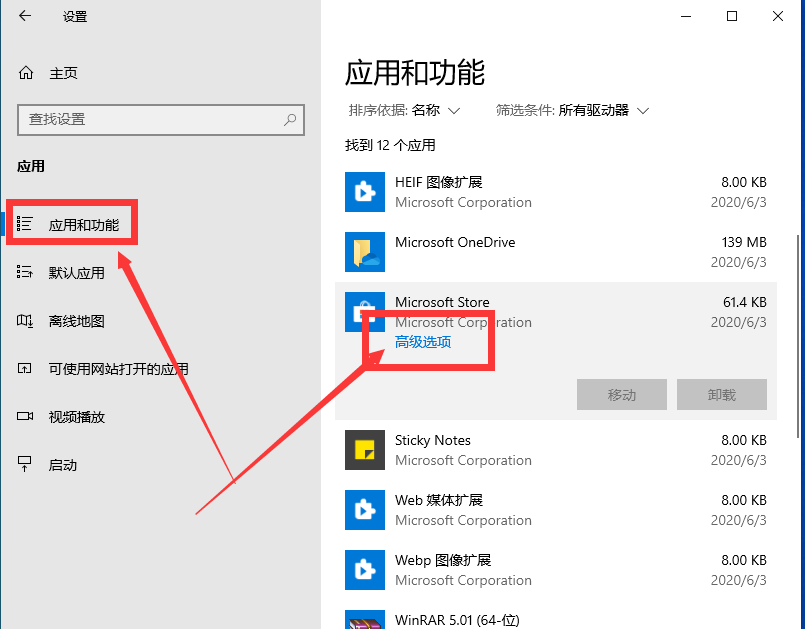Click the Sticky Notes app icon
Viewport: 805px width, 629px height.
coord(365,450)
